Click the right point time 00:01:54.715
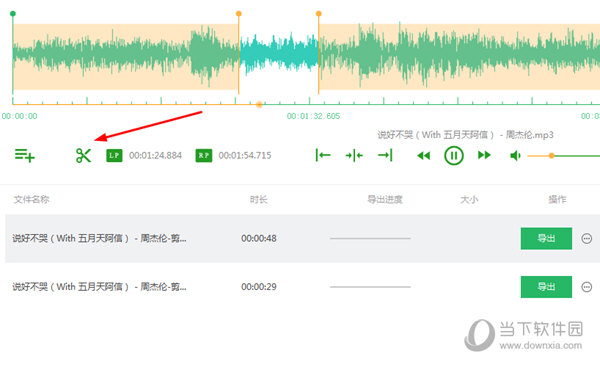Image resolution: width=600 pixels, height=367 pixels. pos(245,155)
